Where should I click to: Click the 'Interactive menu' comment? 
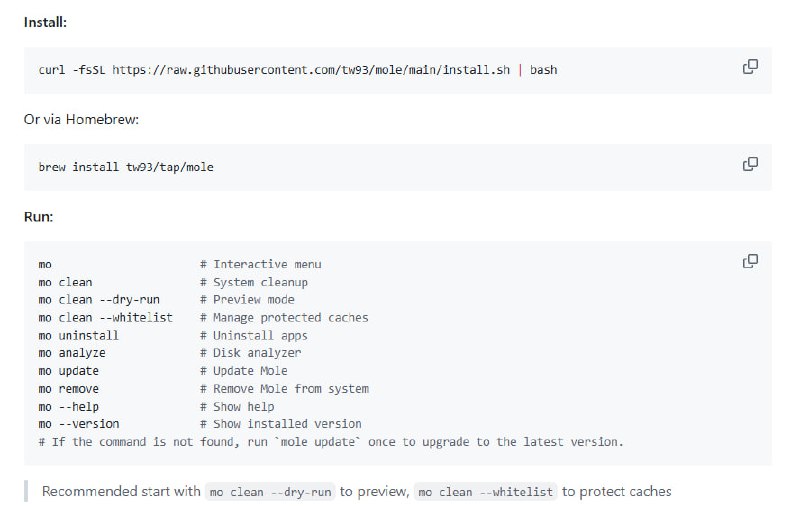[267, 265]
